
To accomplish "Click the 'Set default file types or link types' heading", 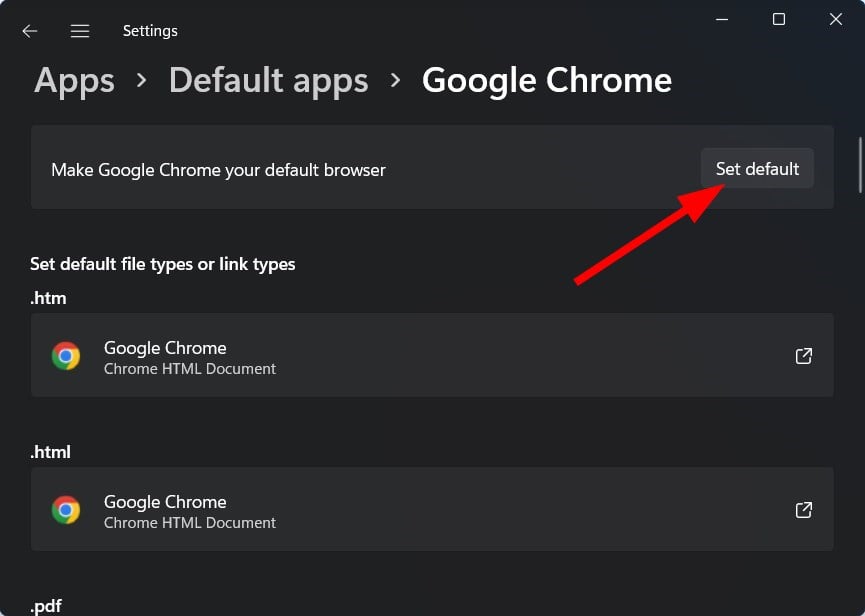I will 163,264.
